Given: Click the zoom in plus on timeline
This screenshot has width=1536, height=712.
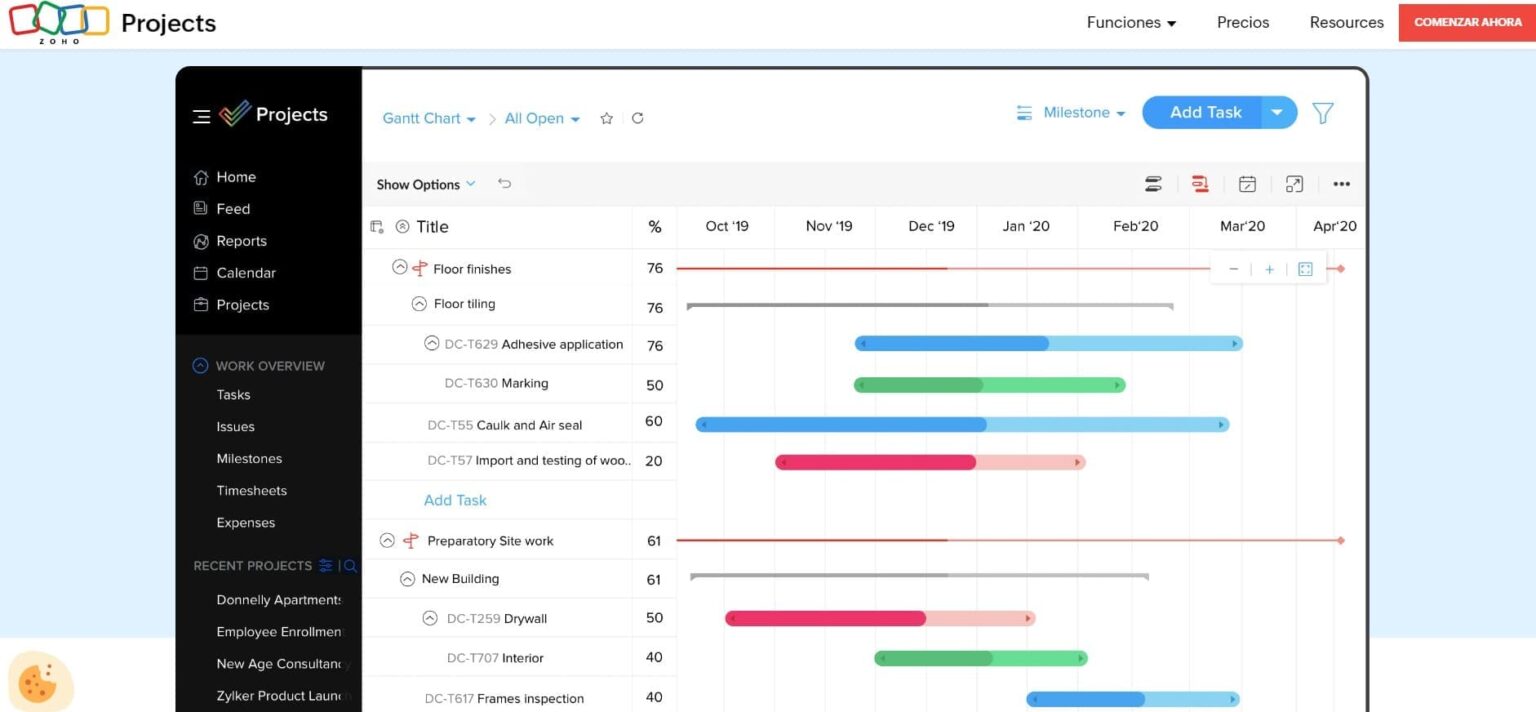Looking at the screenshot, I should [x=1269, y=269].
